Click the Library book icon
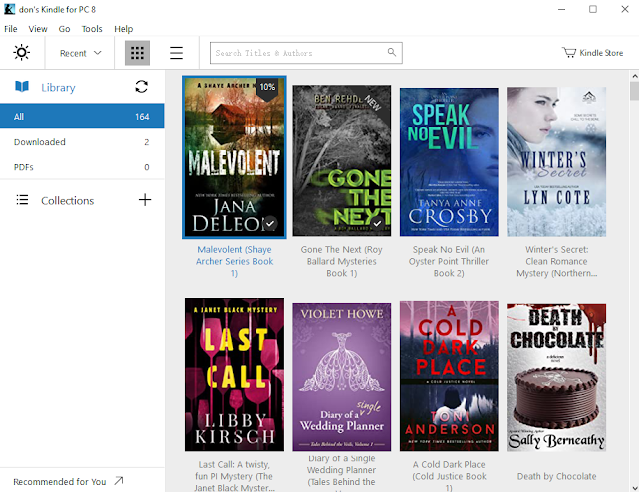Viewport: 639px width, 492px height. click(x=22, y=86)
